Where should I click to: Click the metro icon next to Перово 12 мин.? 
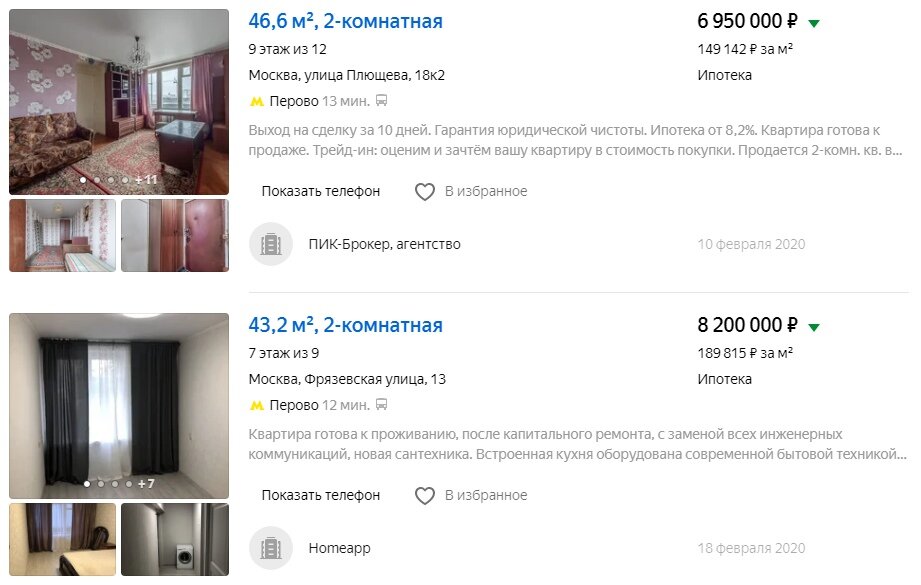257,406
